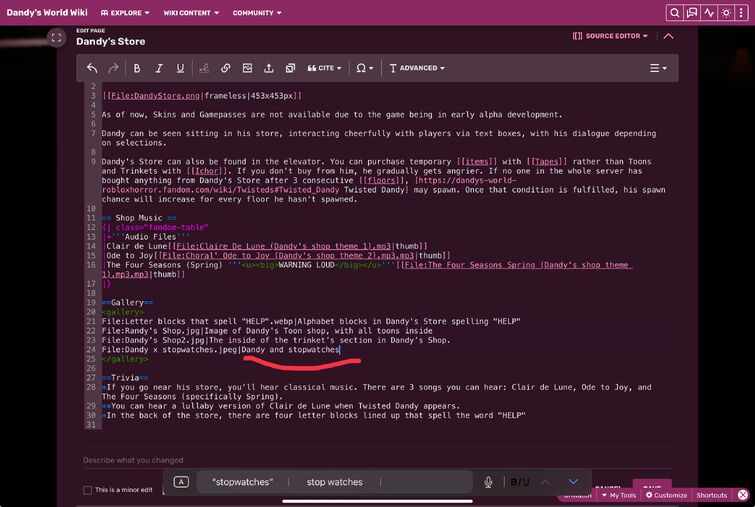Choose the stop watches keyboard suggestion

click(335, 482)
